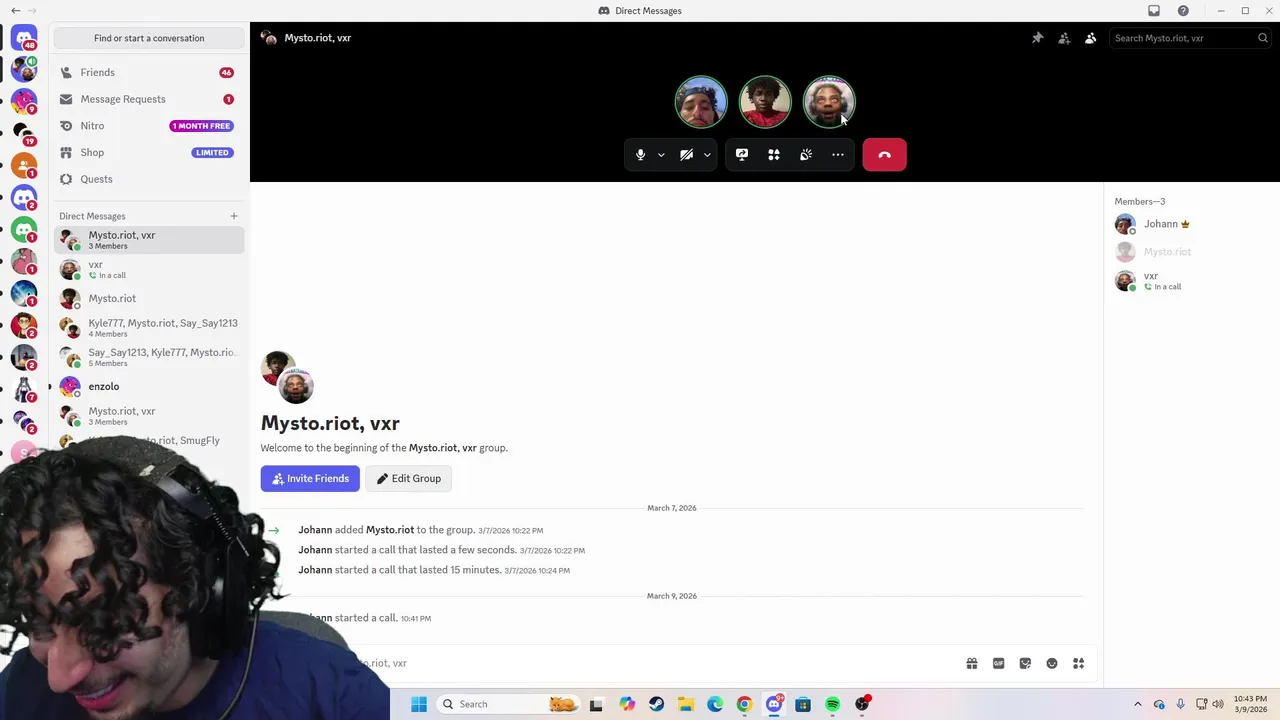Viewport: 1280px width, 720px height.
Task: Create a new DM with plus icon
Action: (x=234, y=216)
